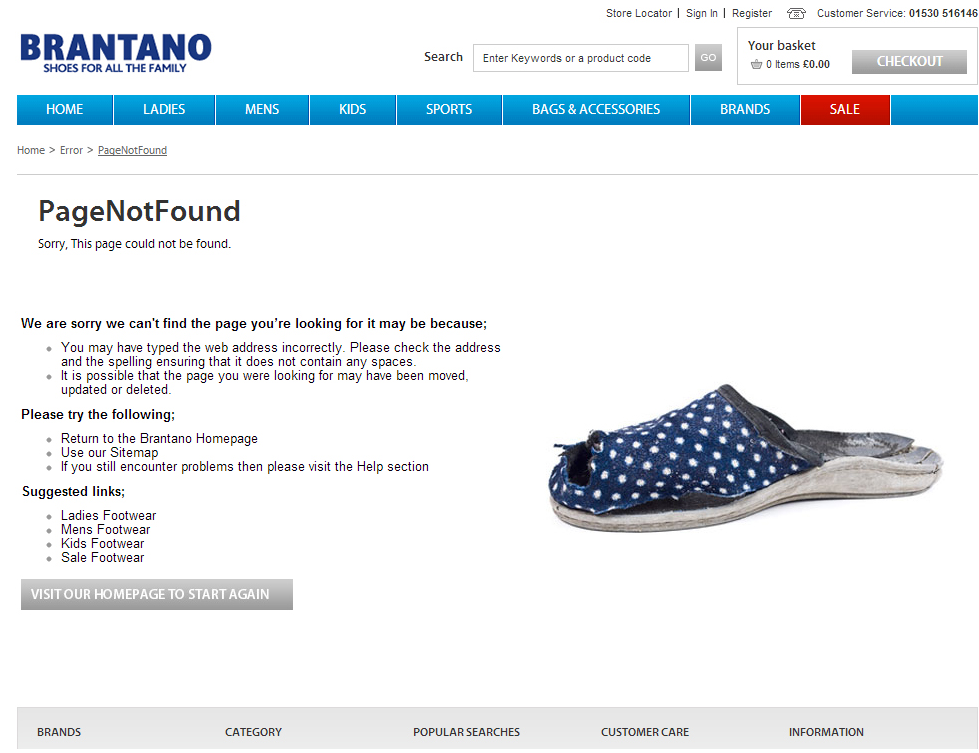Open the KIDS navigation tab
This screenshot has height=753, width=979.
(x=353, y=109)
